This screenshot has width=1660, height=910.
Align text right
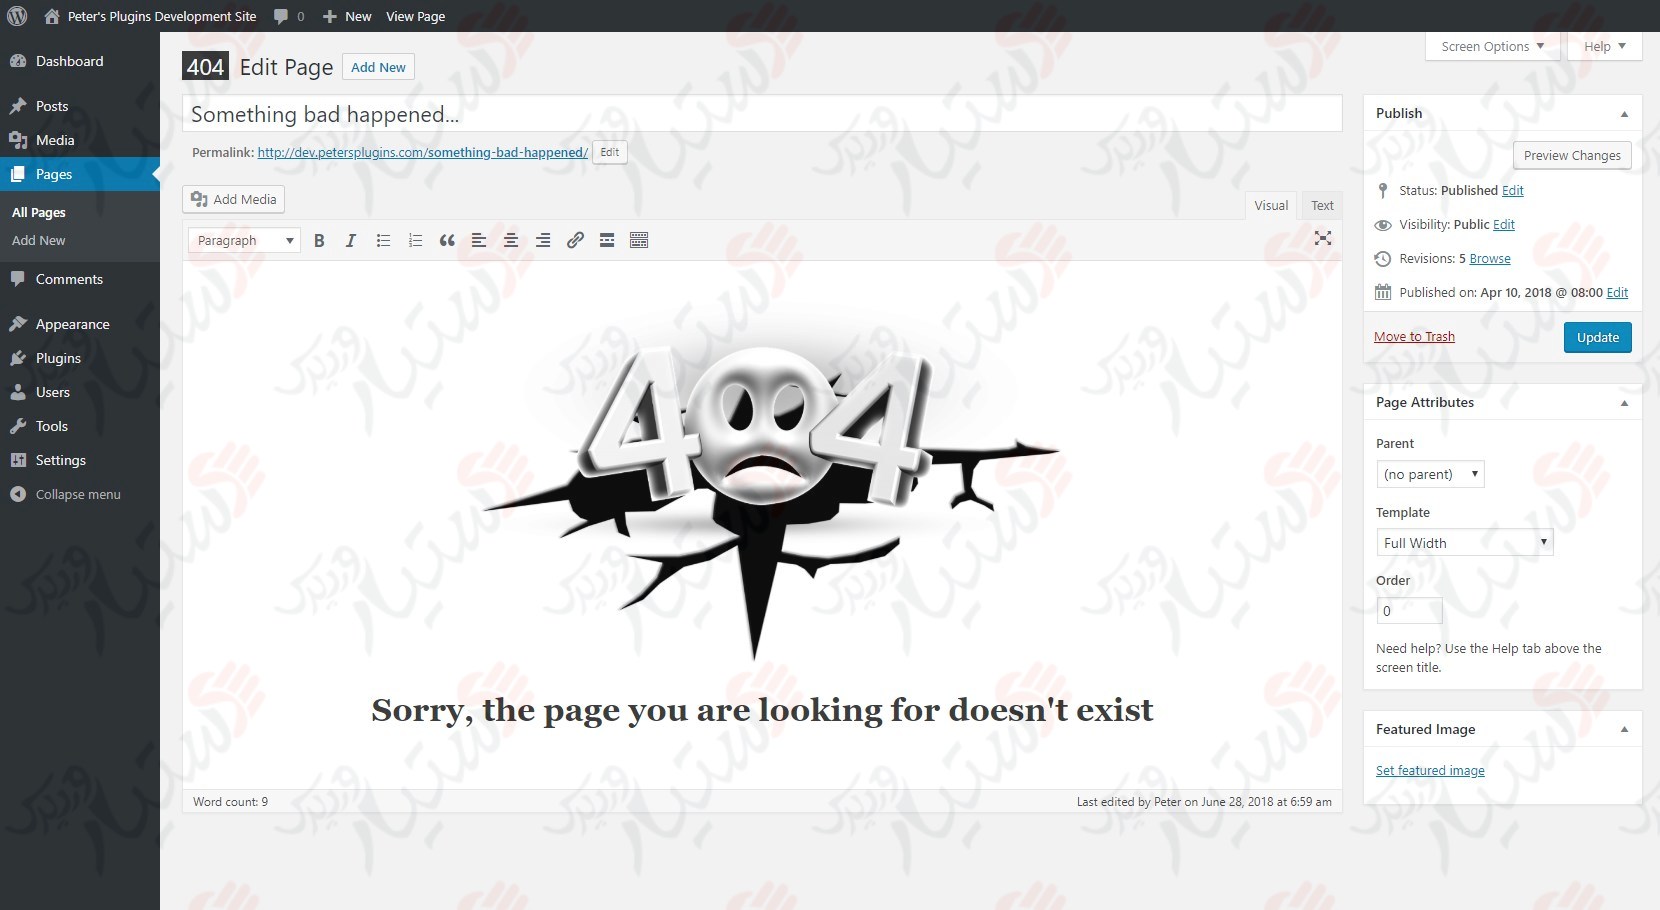pos(543,240)
